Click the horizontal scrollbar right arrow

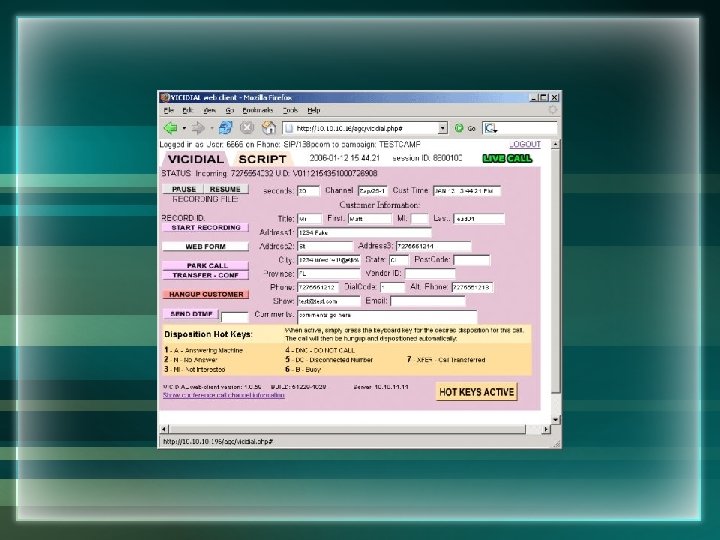(546, 429)
